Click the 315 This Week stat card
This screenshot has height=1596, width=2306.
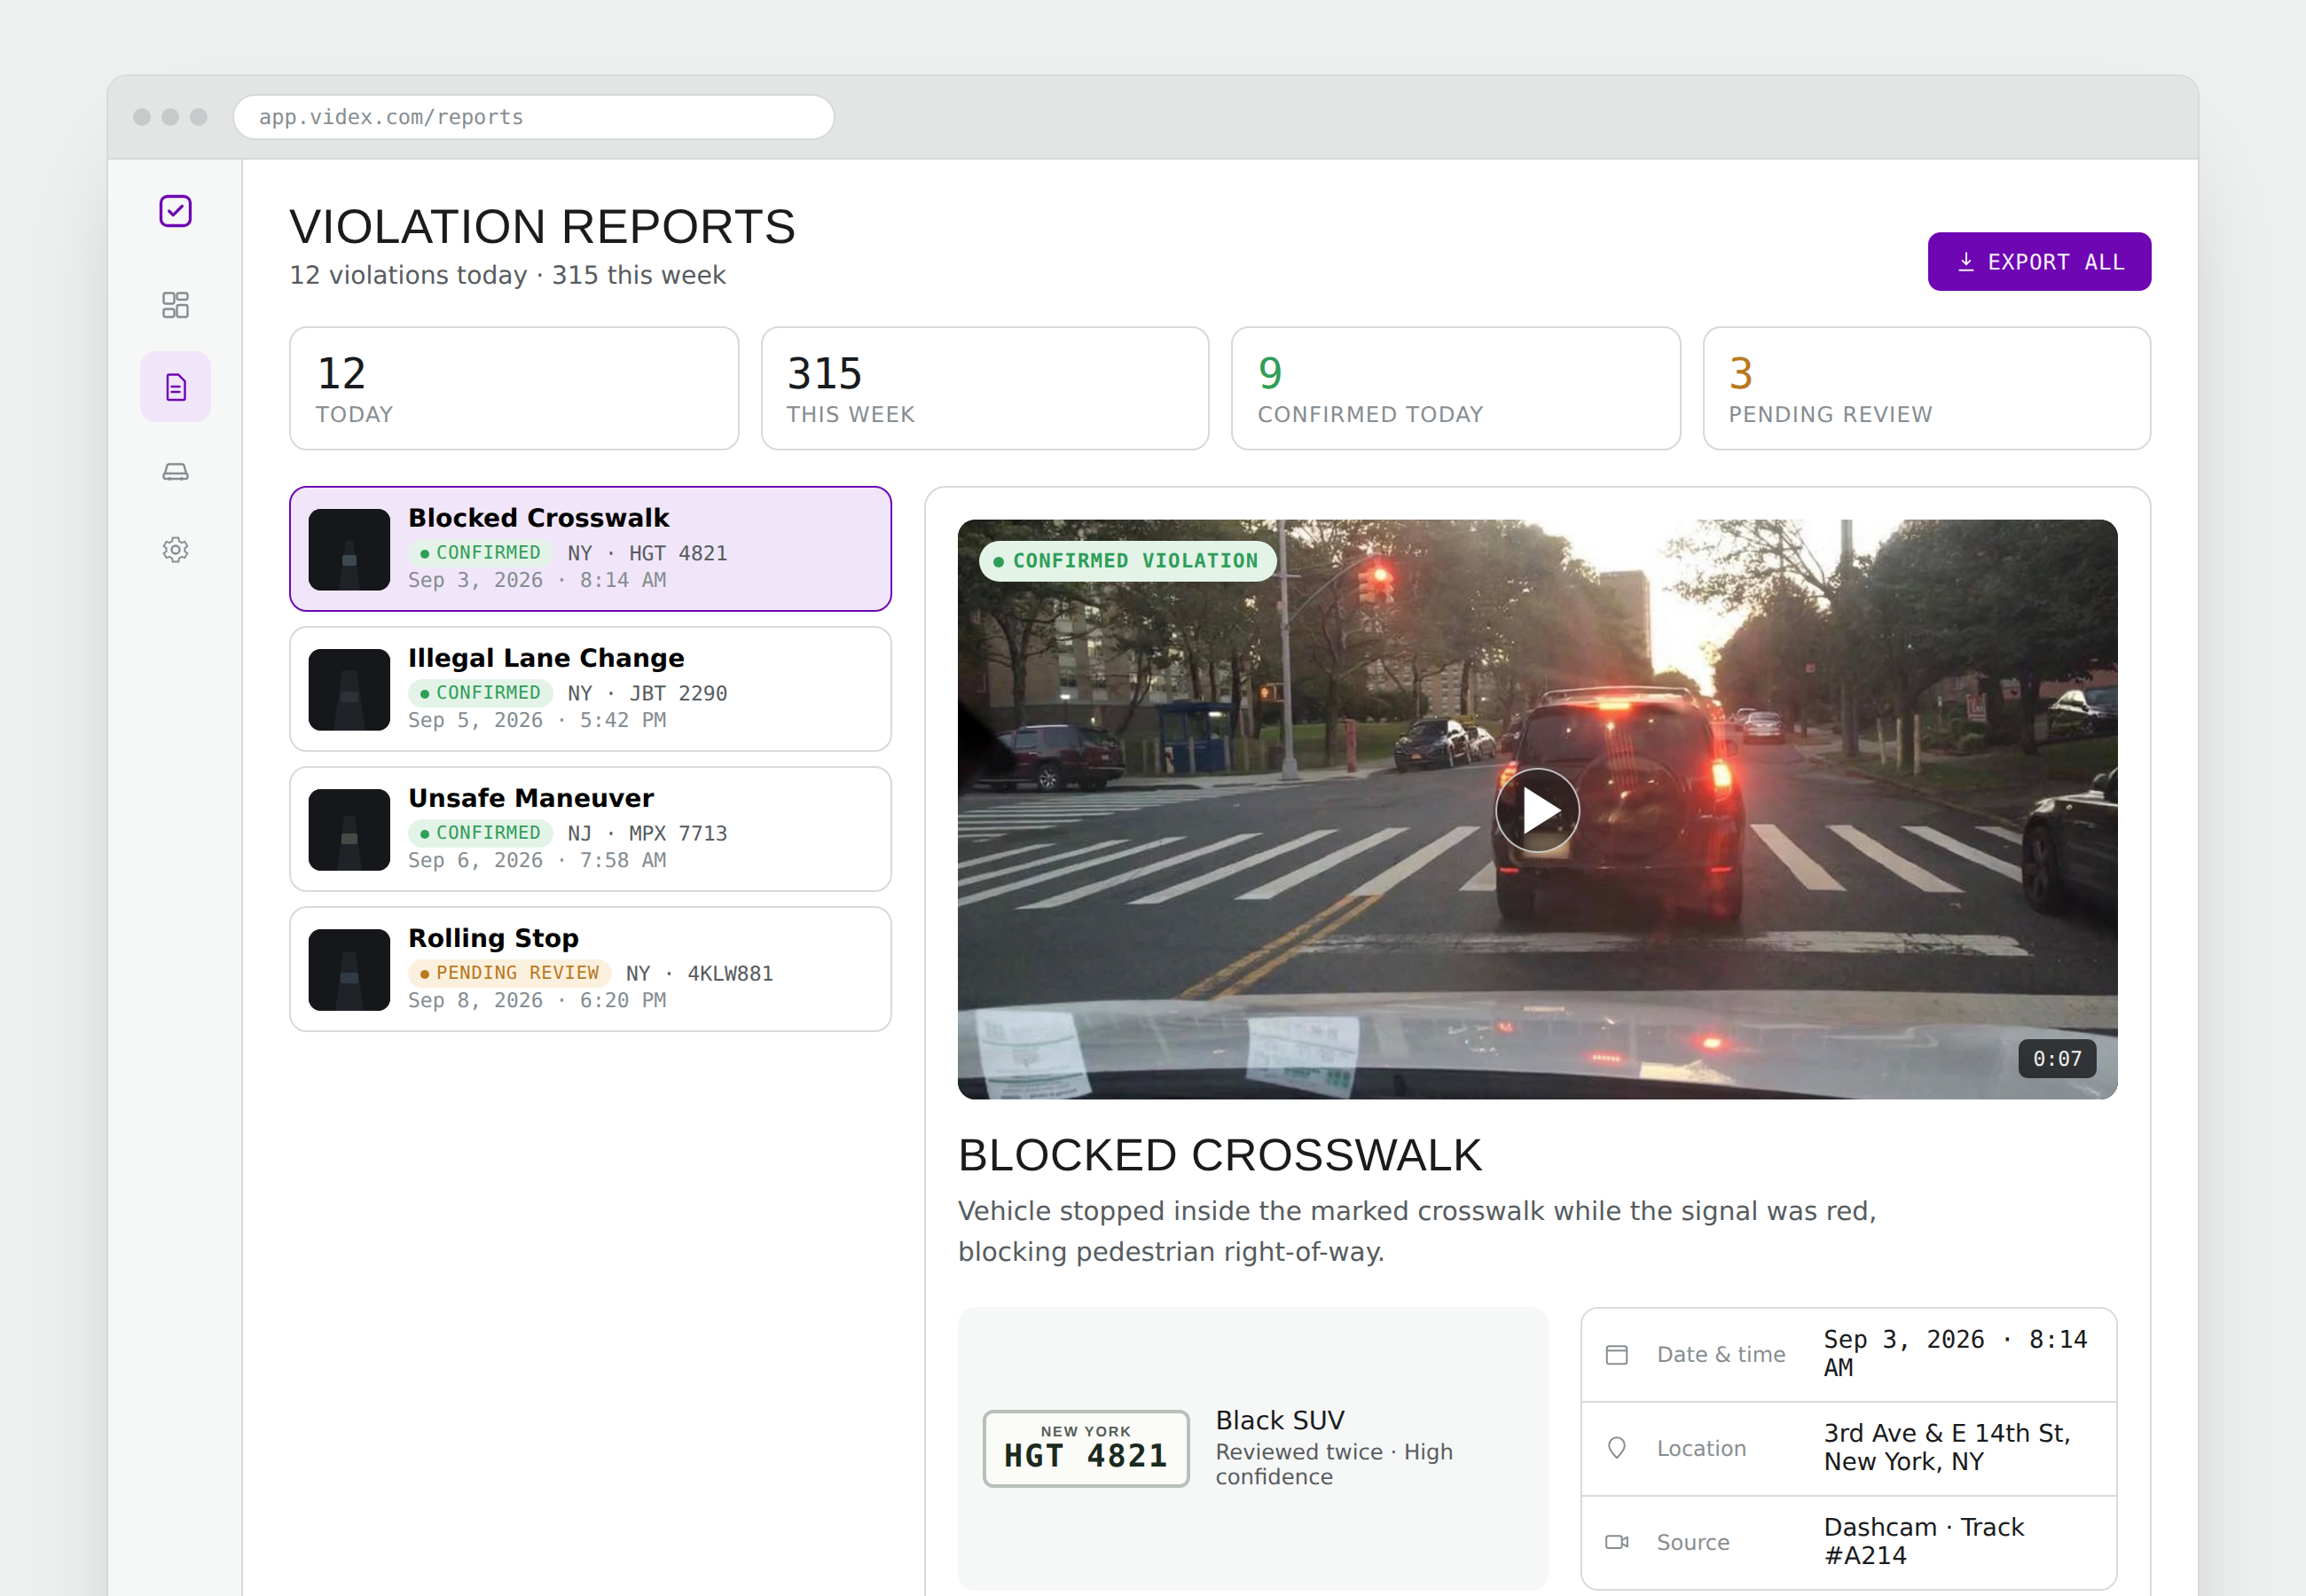pyautogui.click(x=985, y=388)
